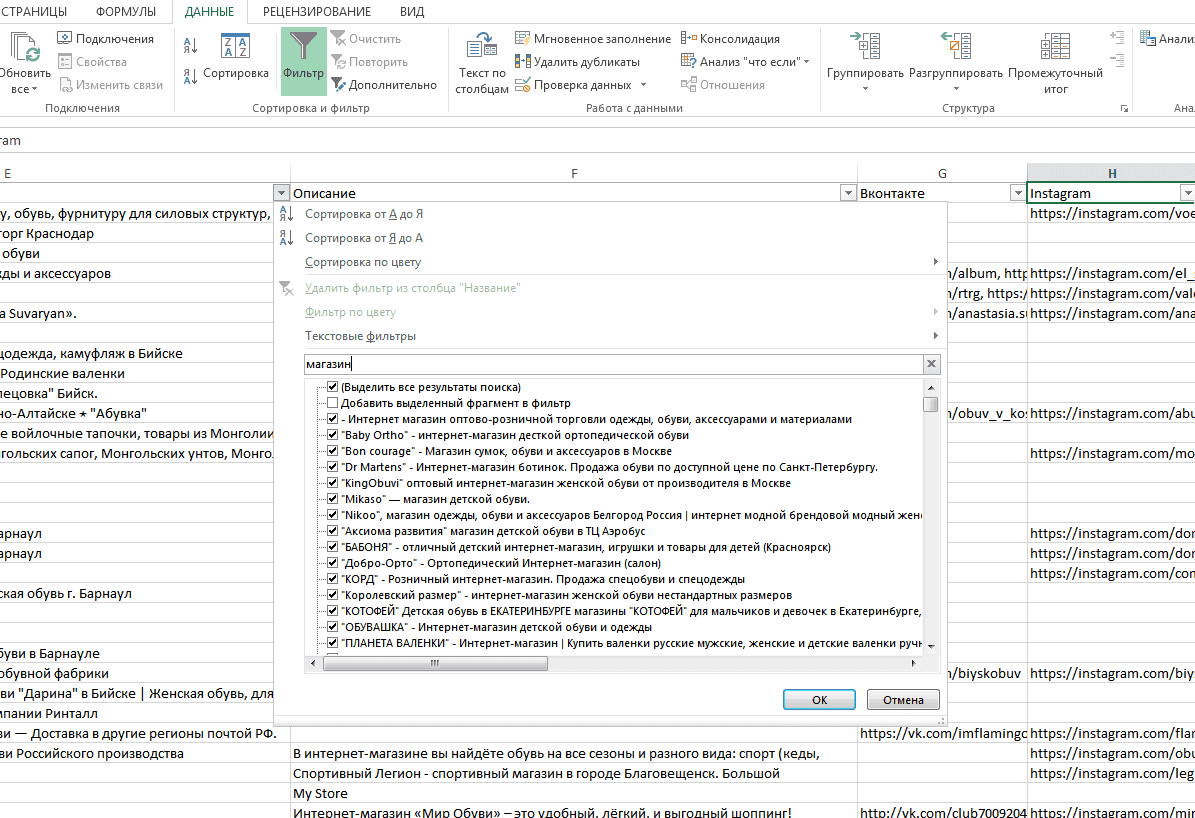Viewport: 1195px width, 818px height.
Task: Open Relationships (Отношения)
Action: click(x=722, y=85)
